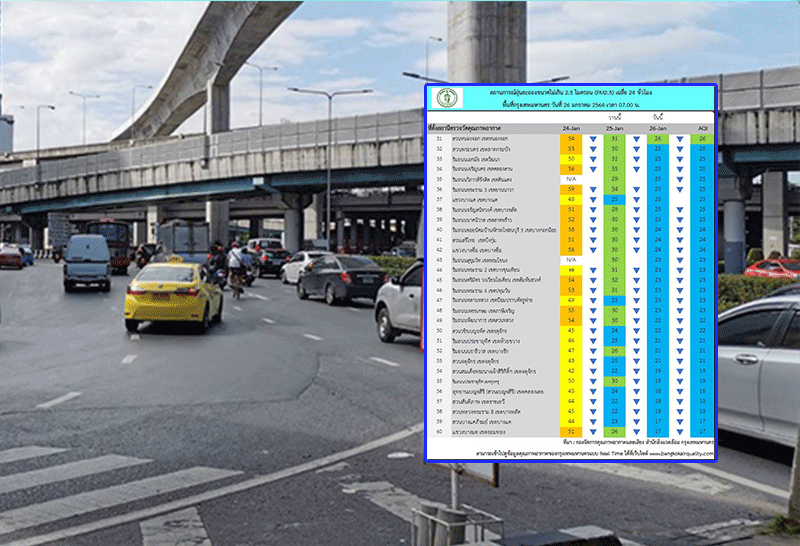Click row 34 down arrow beside orange 56 value

593,169
